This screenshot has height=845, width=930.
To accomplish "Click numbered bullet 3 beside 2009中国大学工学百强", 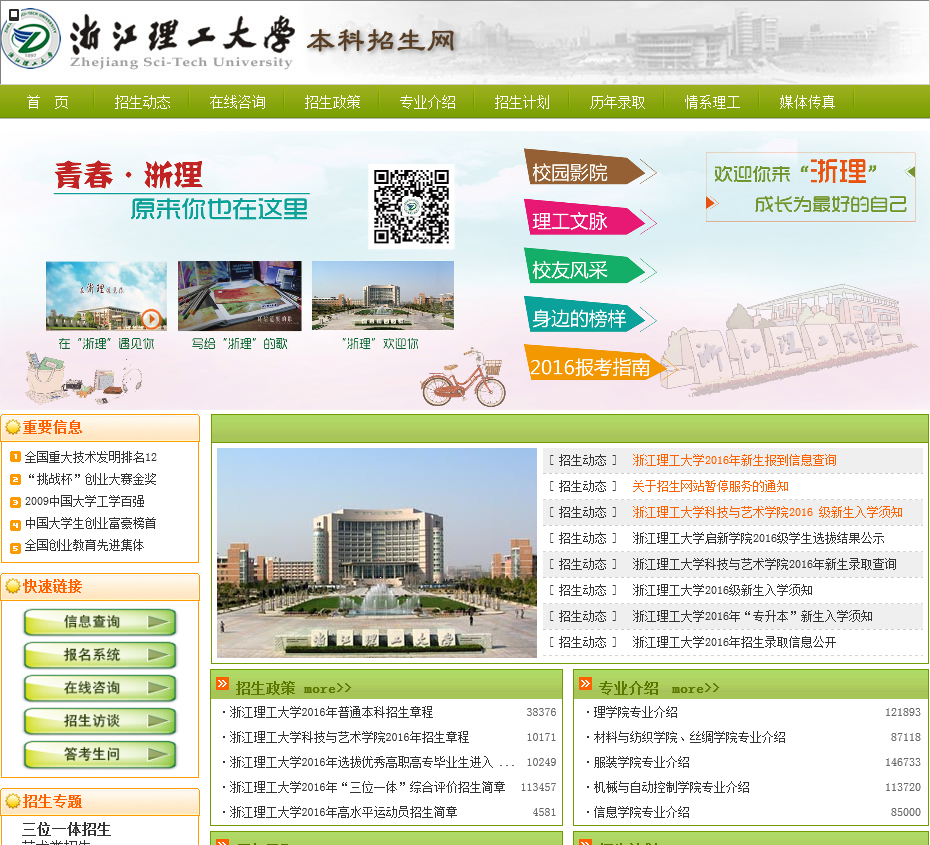I will [15, 502].
